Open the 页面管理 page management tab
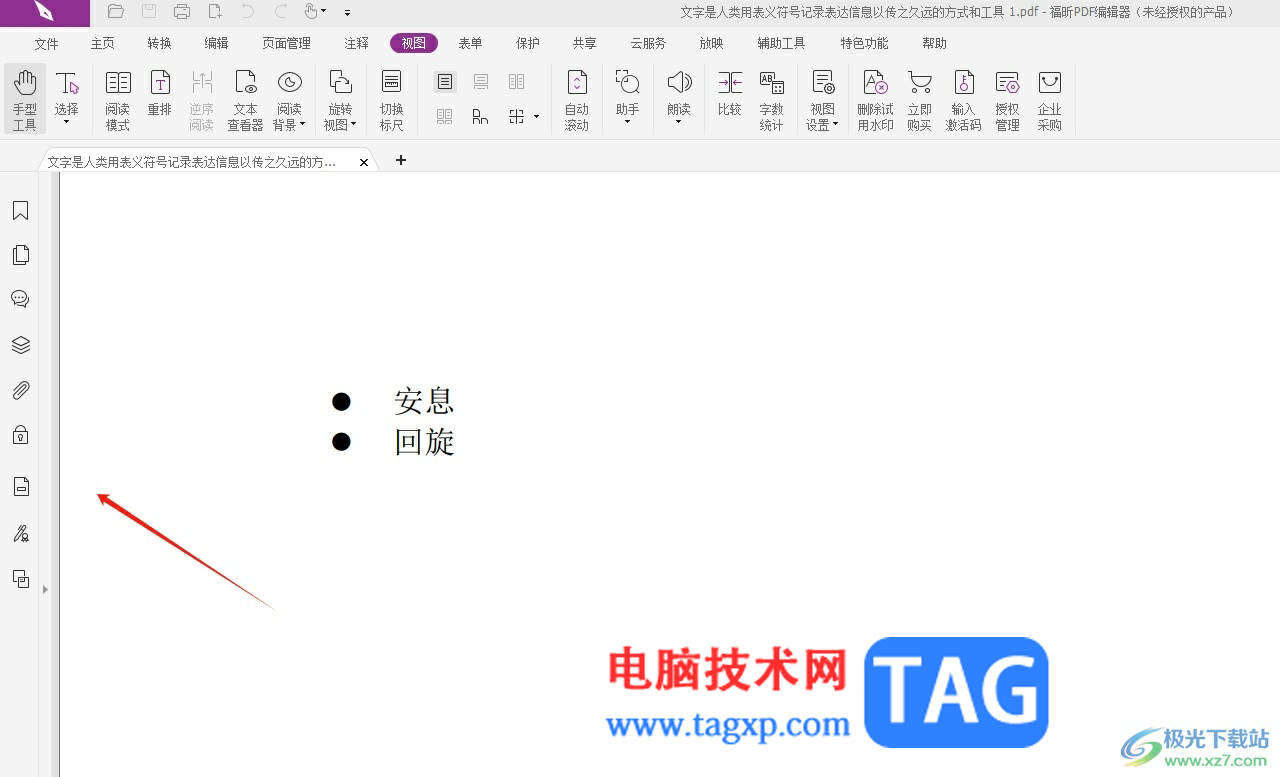1280x777 pixels. click(286, 44)
